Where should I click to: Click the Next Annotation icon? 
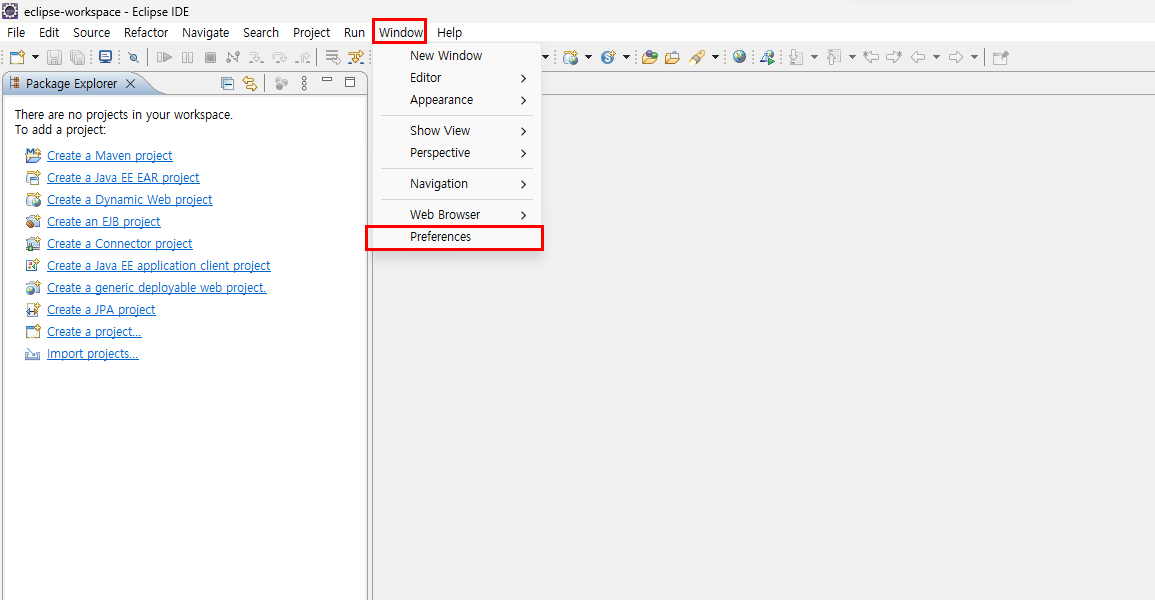(796, 57)
